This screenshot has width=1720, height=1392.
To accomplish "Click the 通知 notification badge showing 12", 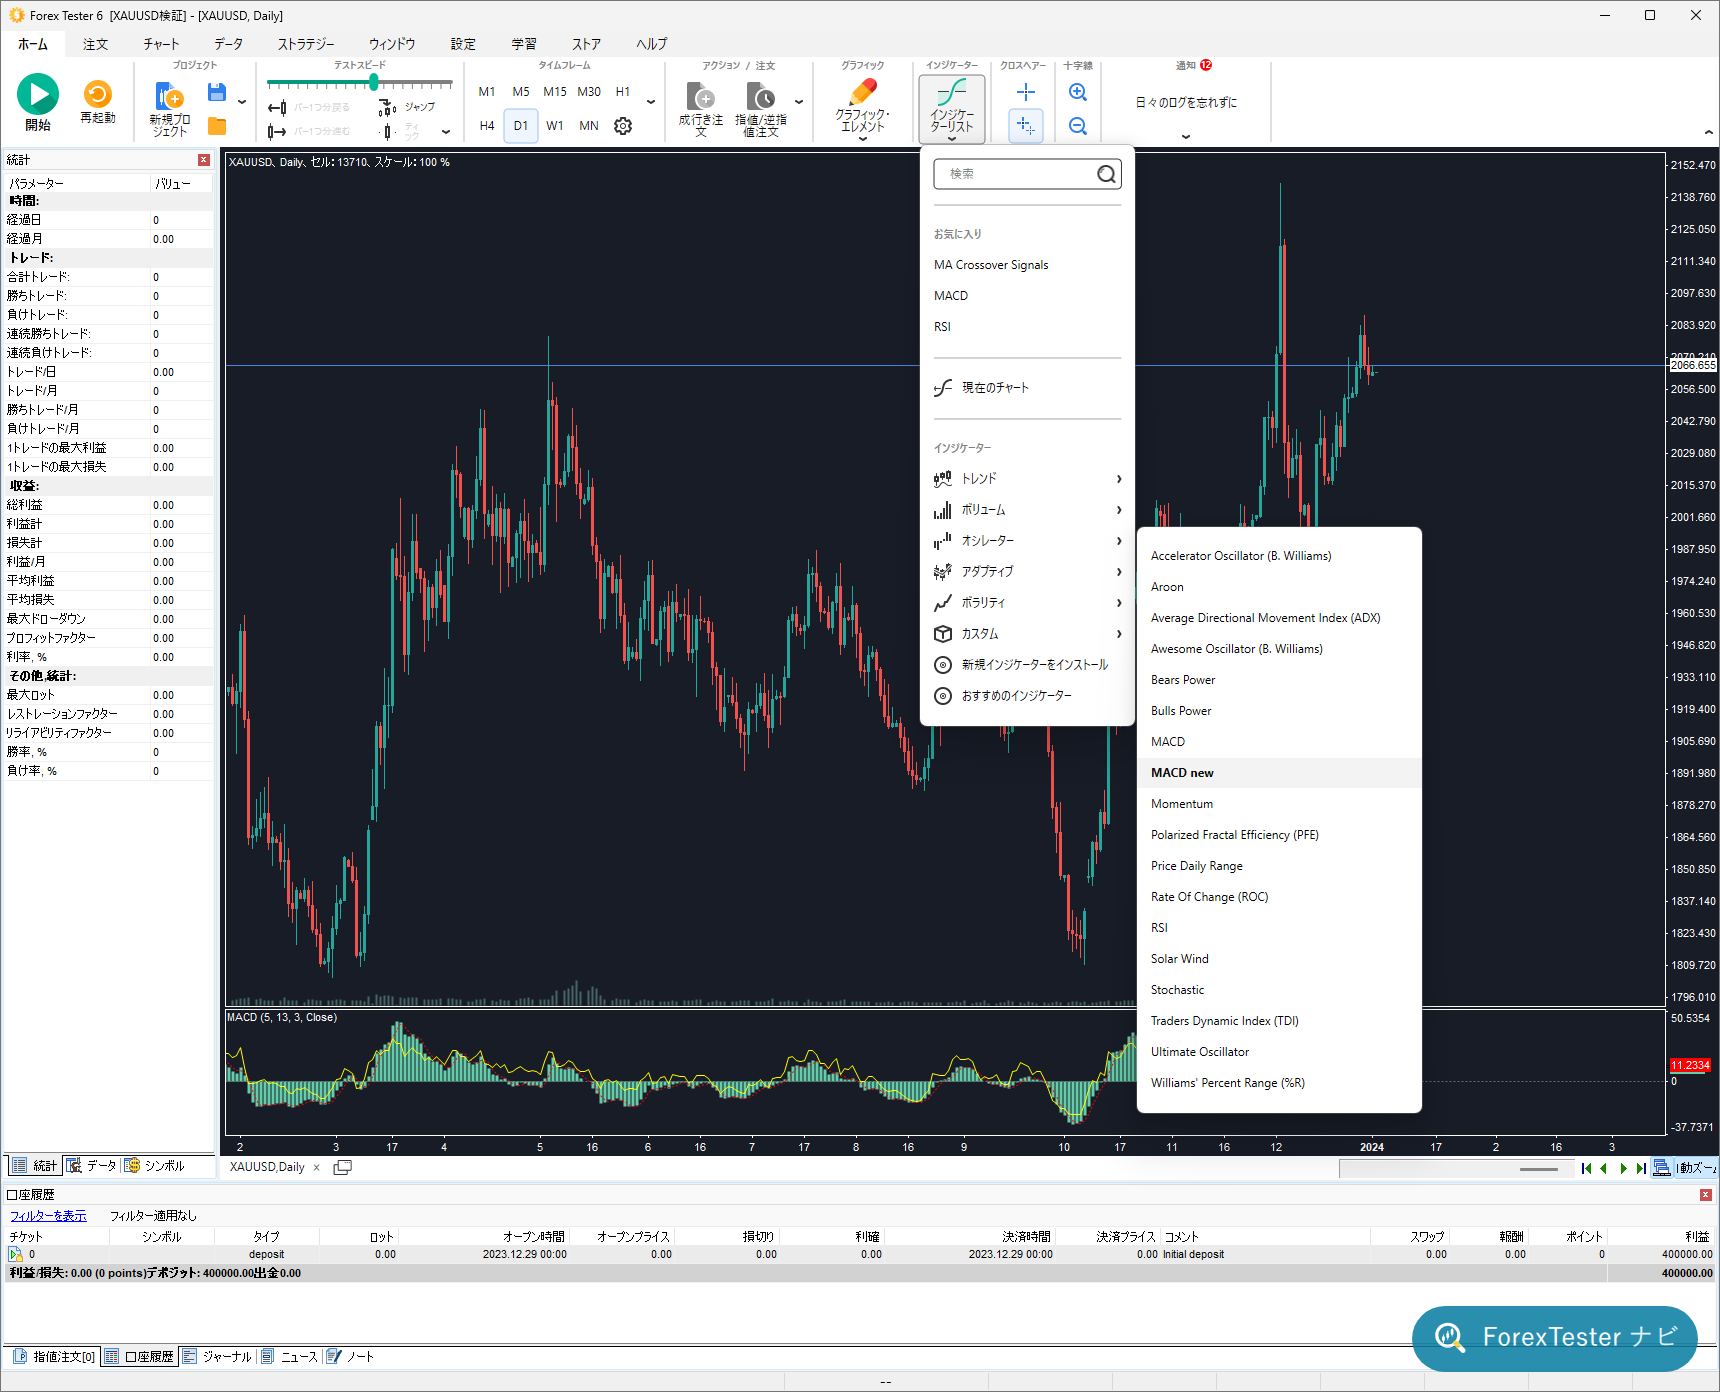I will pyautogui.click(x=1206, y=65).
